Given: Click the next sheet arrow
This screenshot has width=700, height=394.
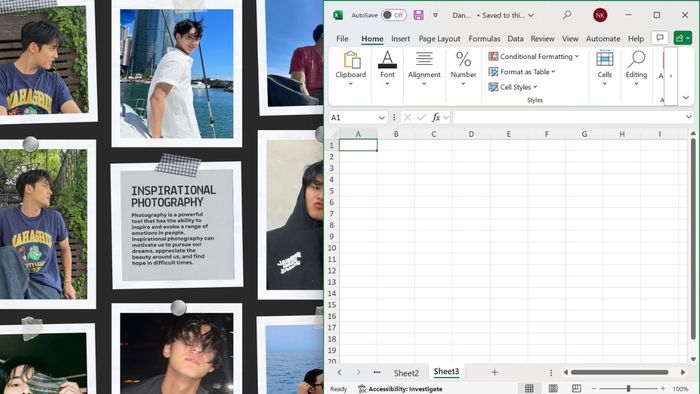Looking at the screenshot, I should point(358,372).
